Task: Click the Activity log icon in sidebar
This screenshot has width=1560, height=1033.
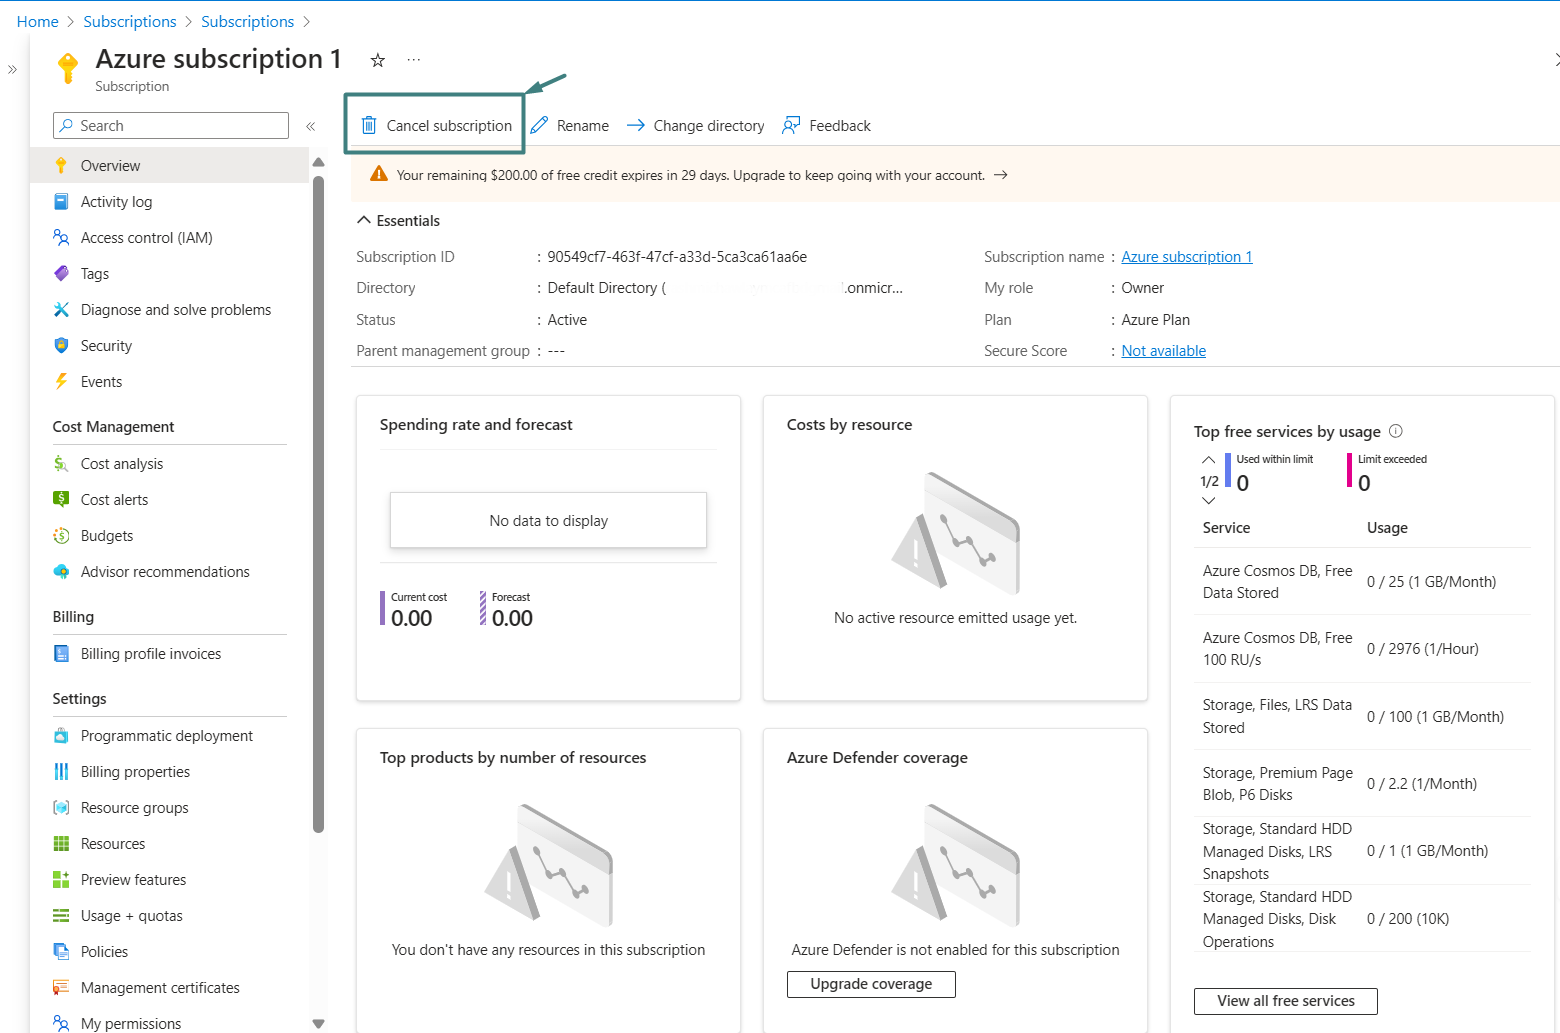Action: pyautogui.click(x=61, y=201)
